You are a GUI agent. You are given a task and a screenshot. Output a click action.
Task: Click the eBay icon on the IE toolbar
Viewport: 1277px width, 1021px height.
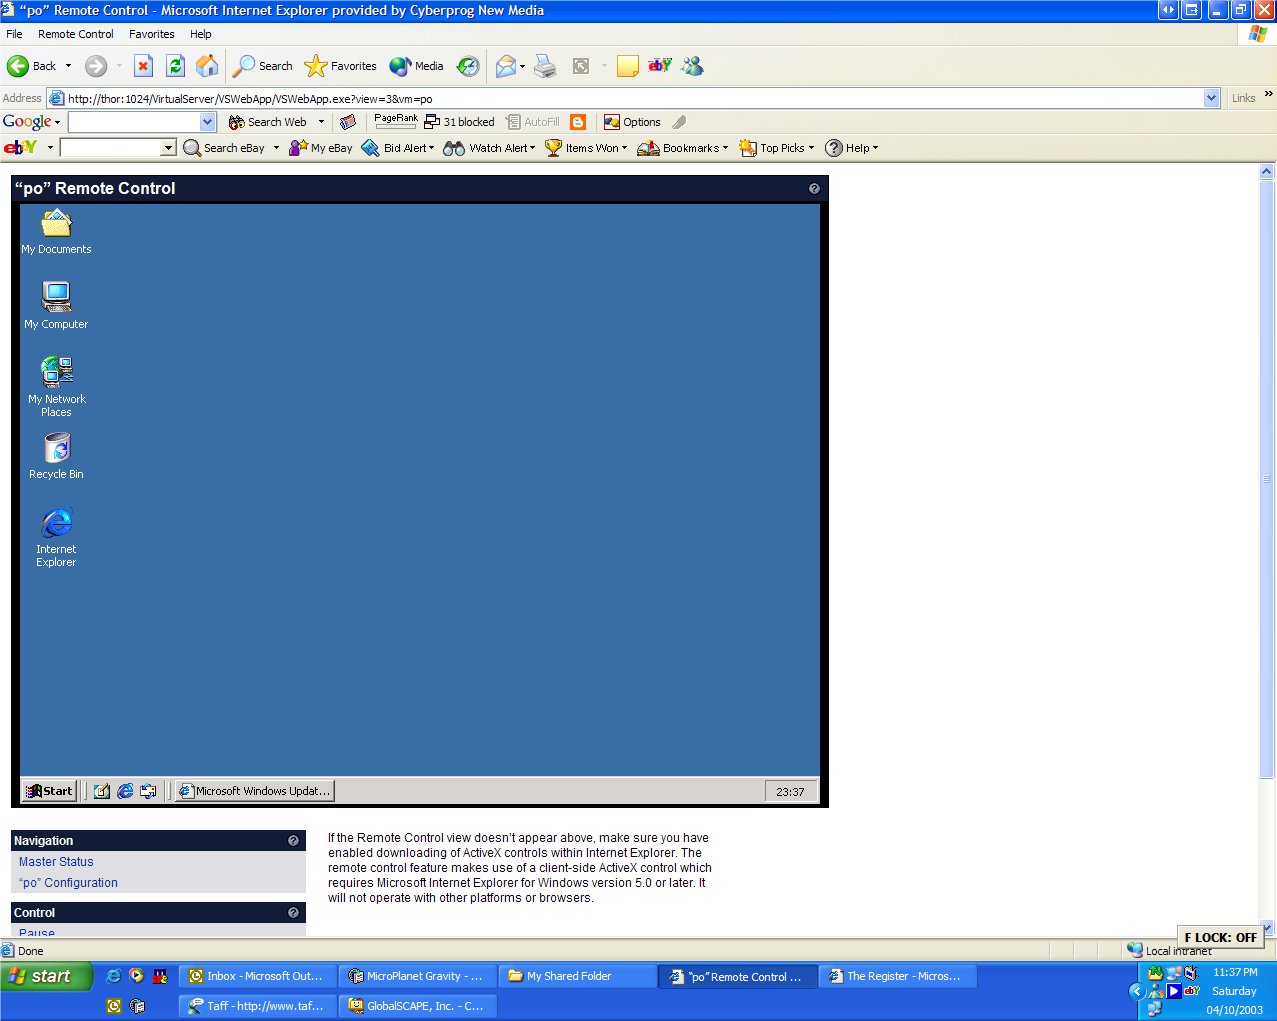(x=660, y=65)
